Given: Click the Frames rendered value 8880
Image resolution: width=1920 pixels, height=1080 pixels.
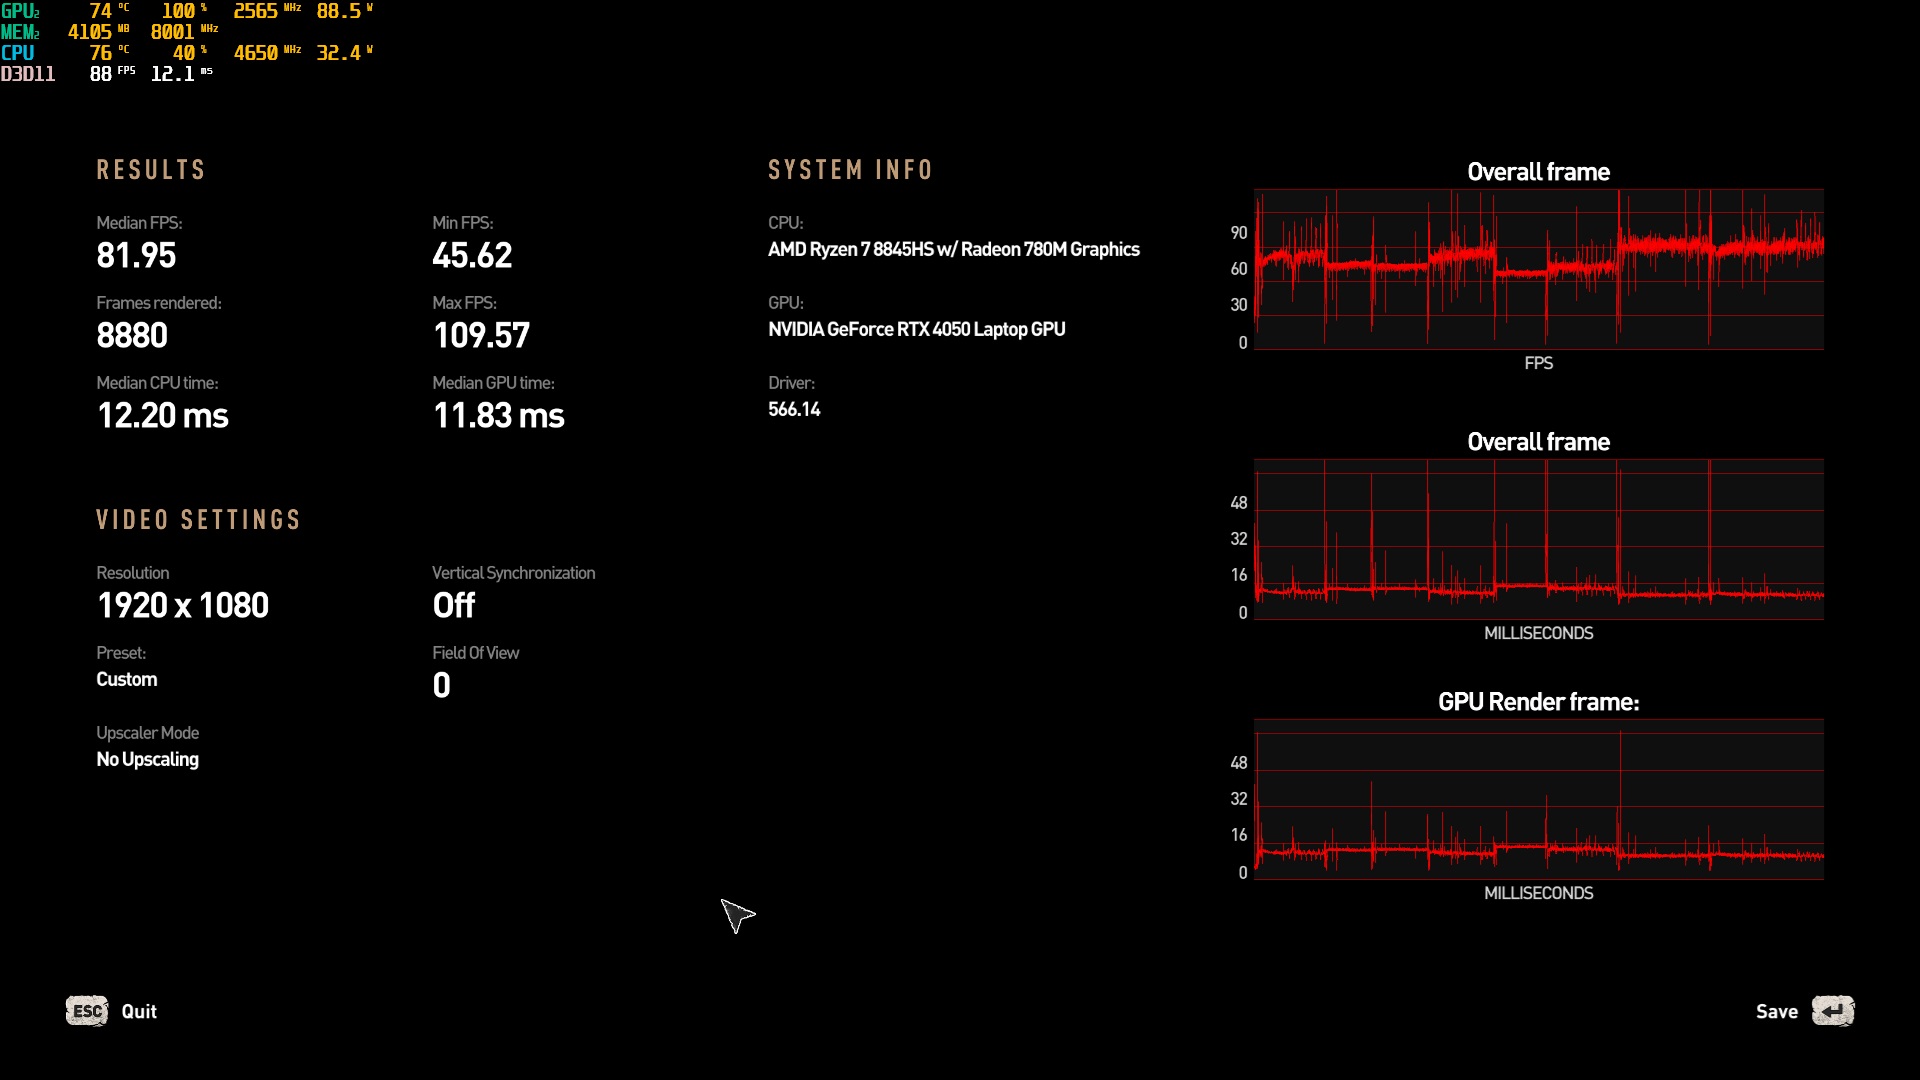Looking at the screenshot, I should (132, 336).
